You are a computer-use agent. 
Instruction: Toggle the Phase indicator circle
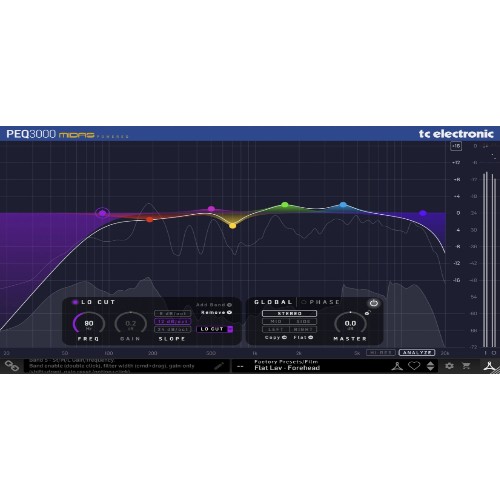point(304,302)
